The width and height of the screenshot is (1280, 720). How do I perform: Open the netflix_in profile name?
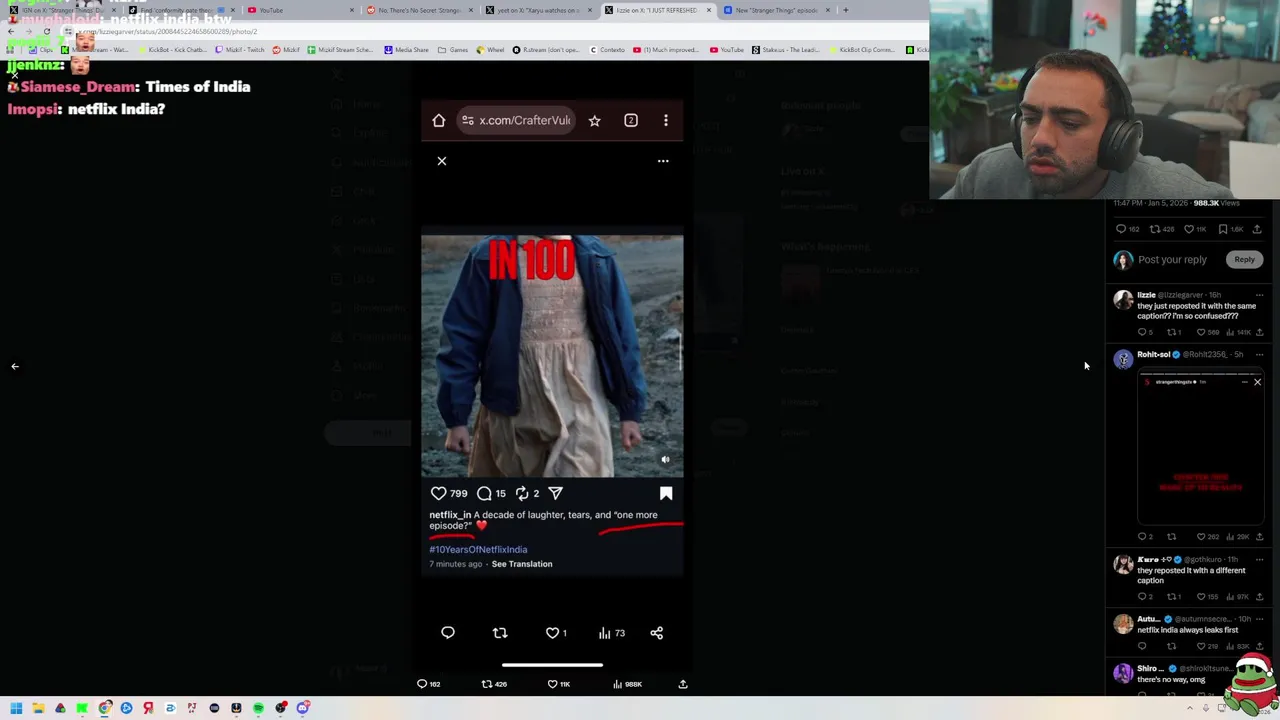click(x=450, y=515)
